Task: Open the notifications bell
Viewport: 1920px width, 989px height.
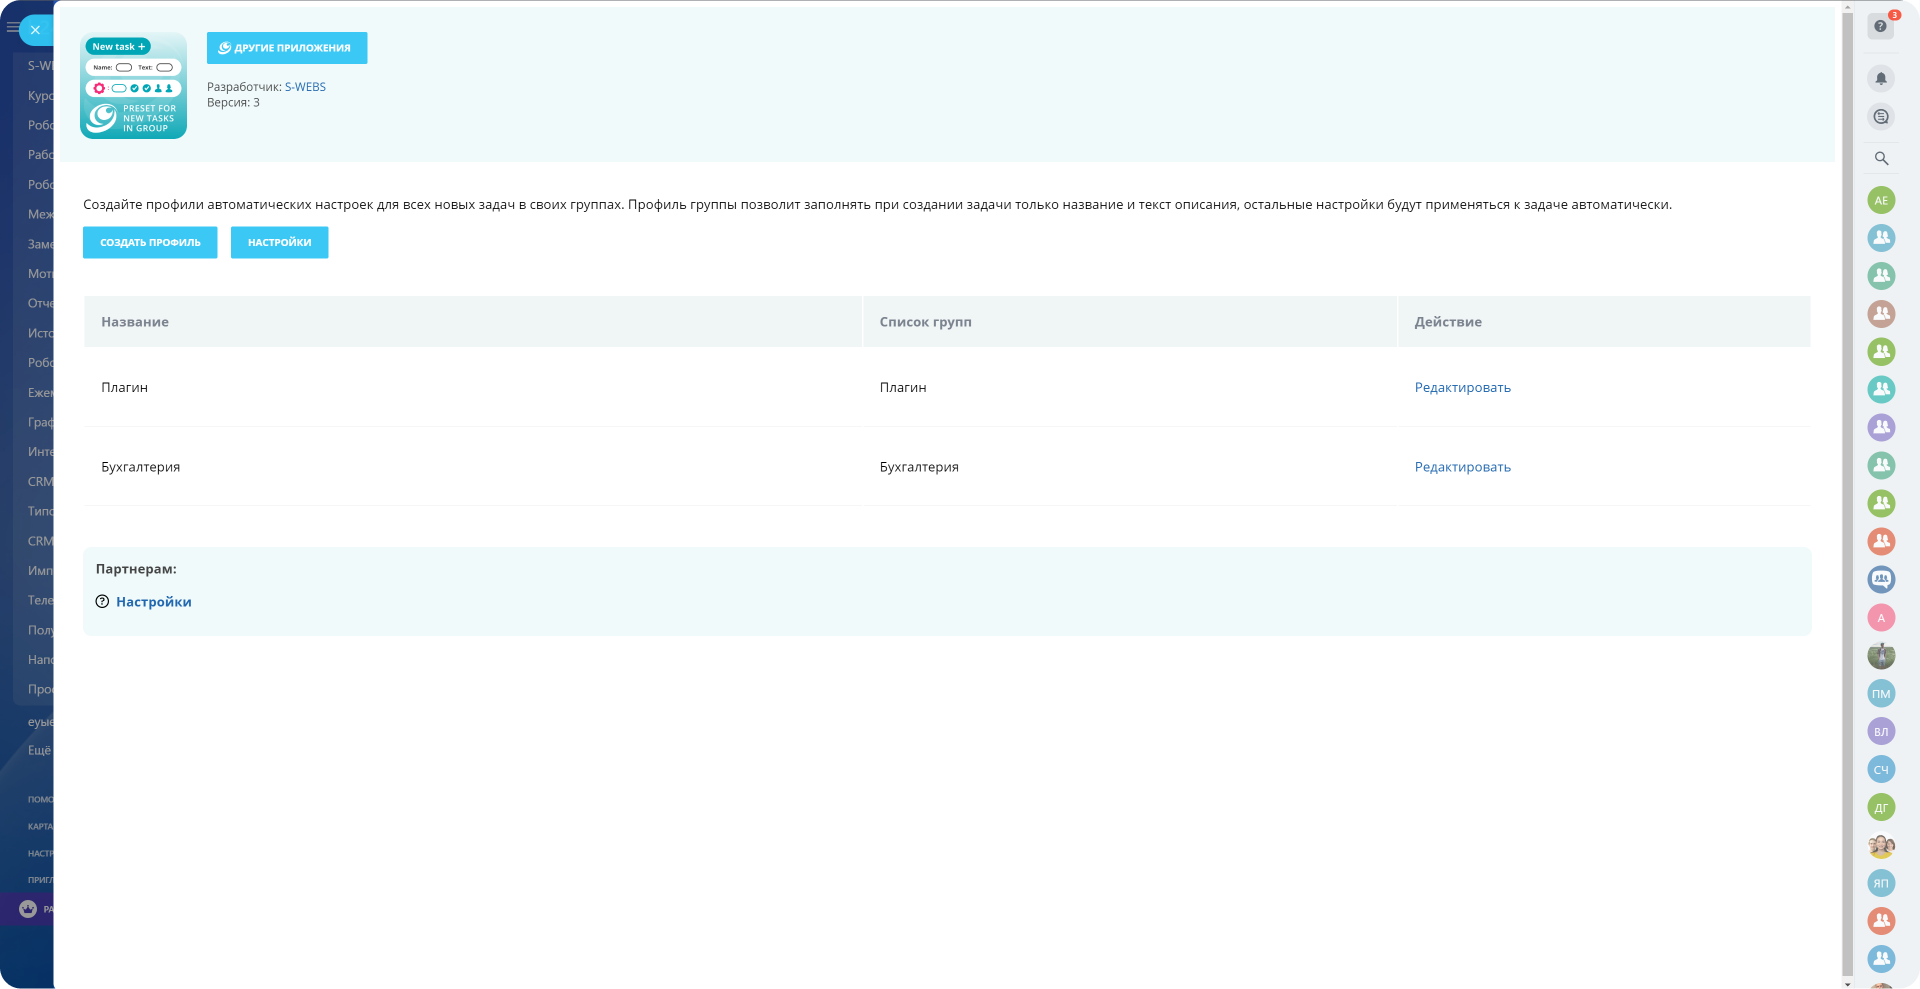Action: point(1881,78)
